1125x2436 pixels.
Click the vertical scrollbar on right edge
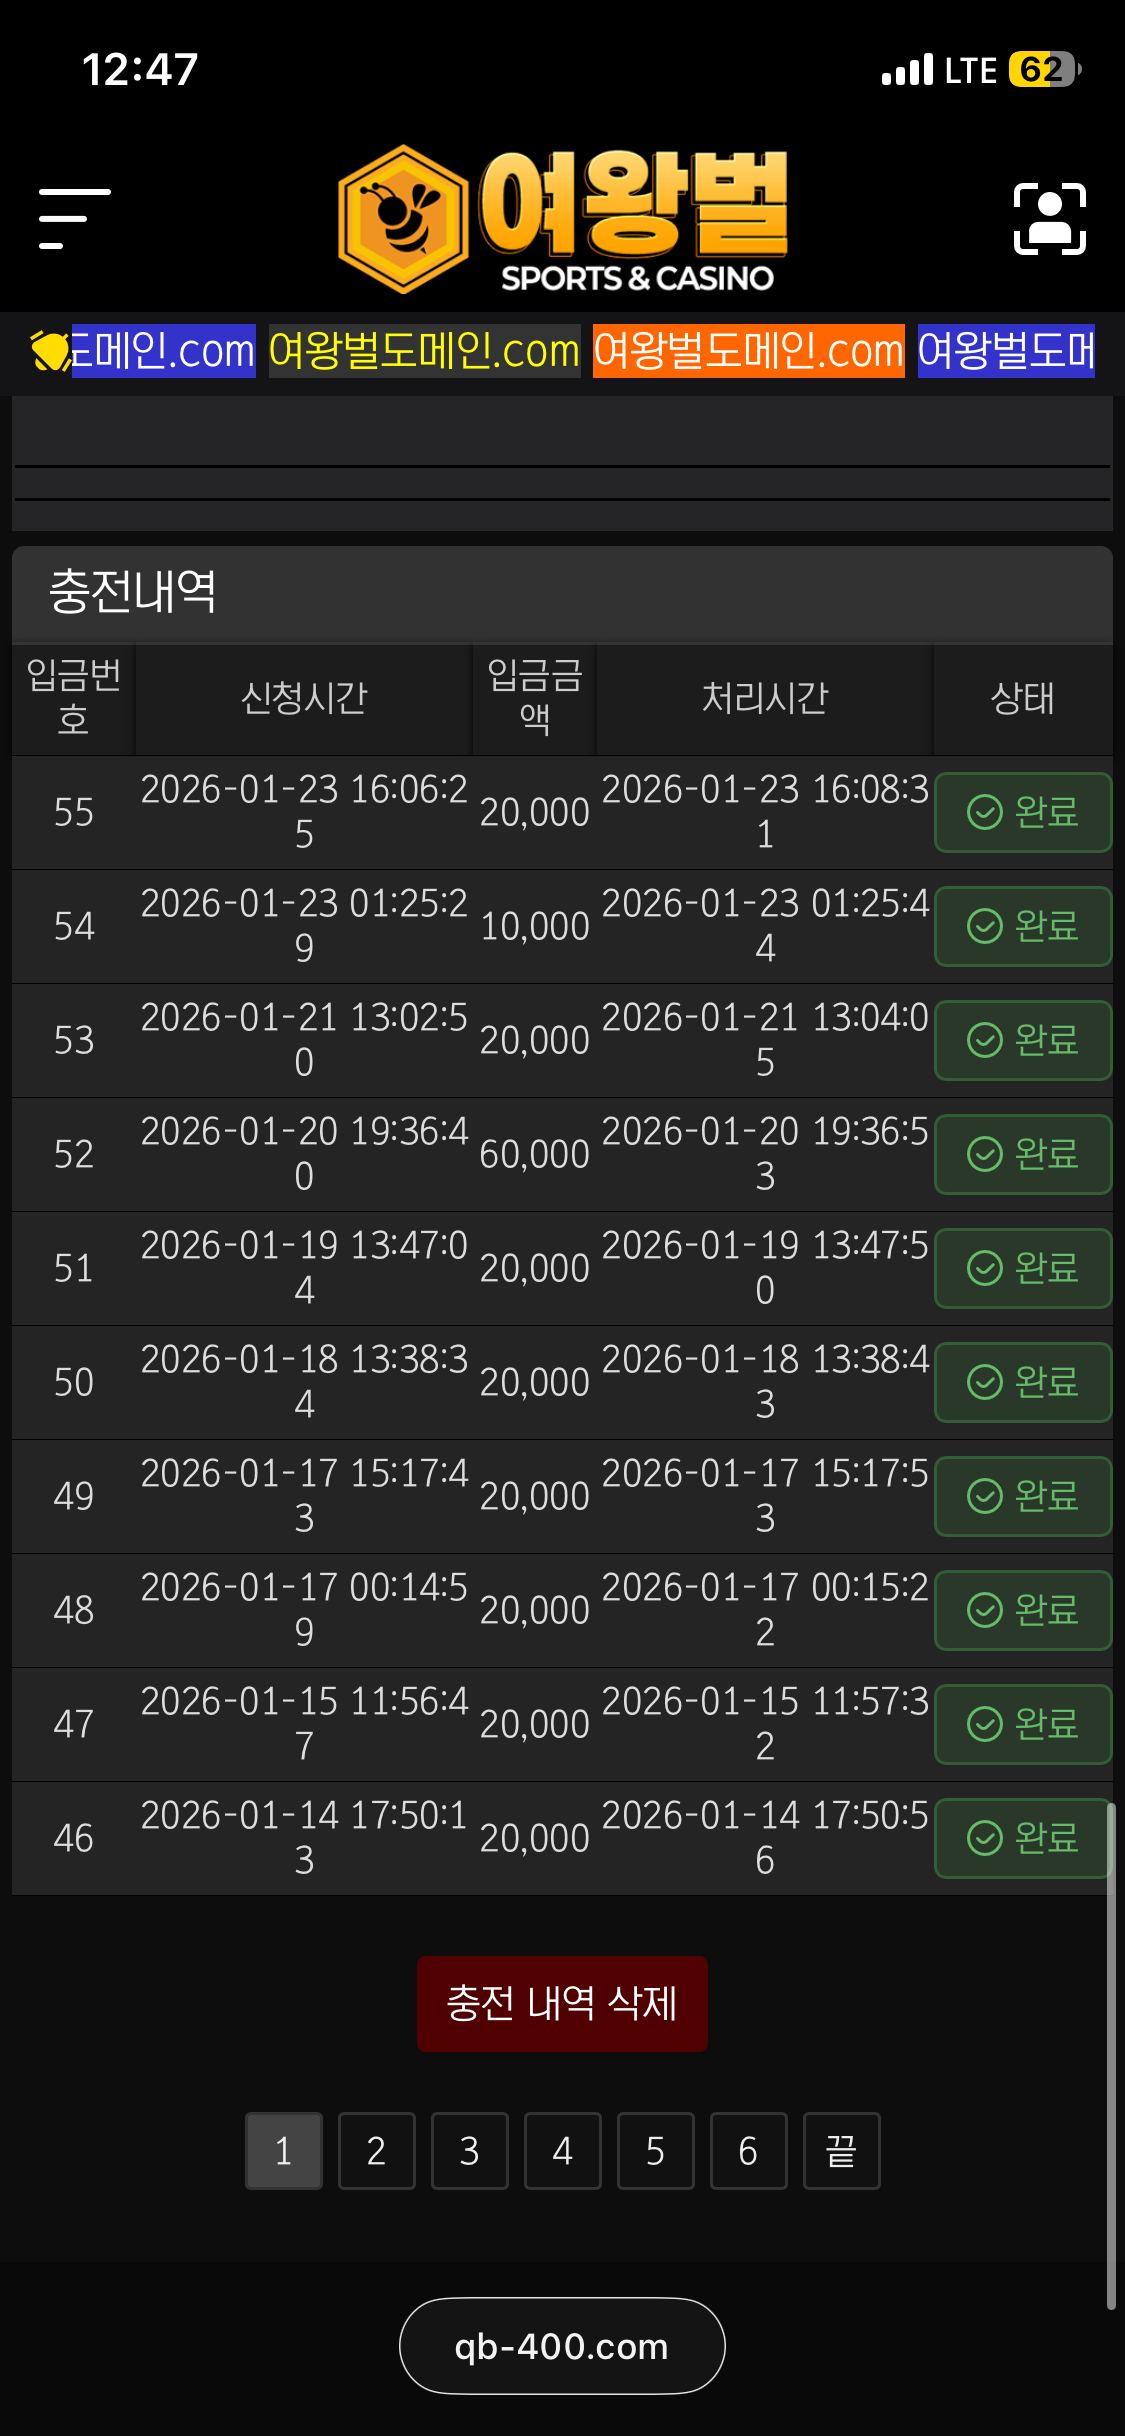coord(1110,2050)
